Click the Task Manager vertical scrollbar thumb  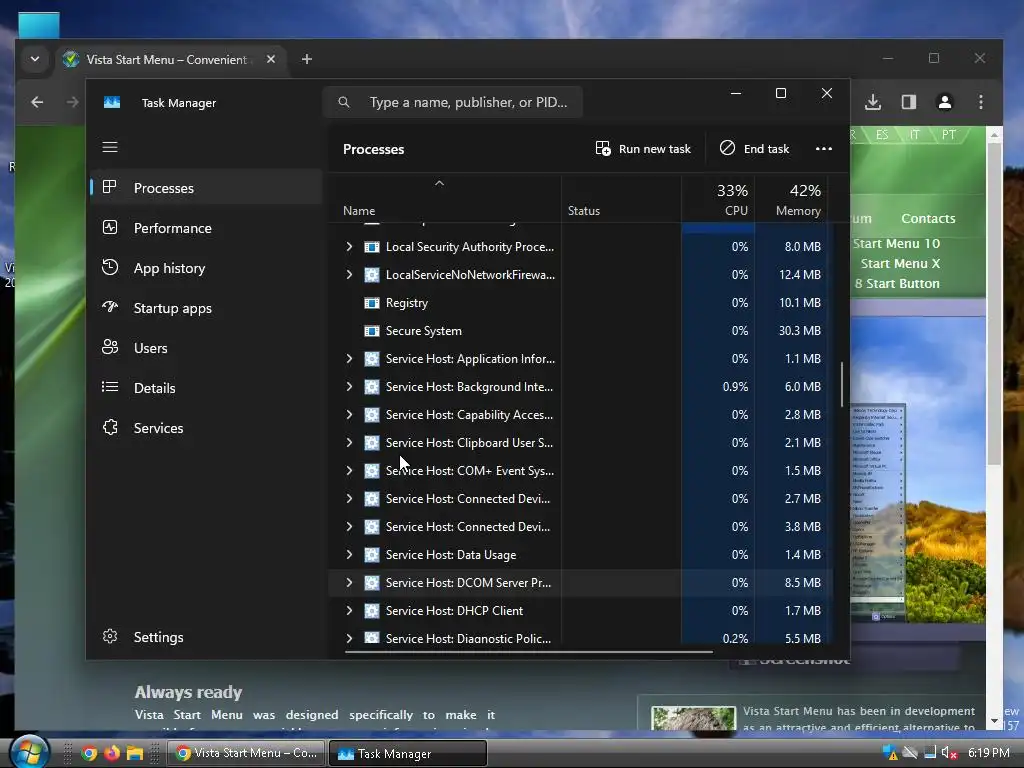click(x=842, y=384)
